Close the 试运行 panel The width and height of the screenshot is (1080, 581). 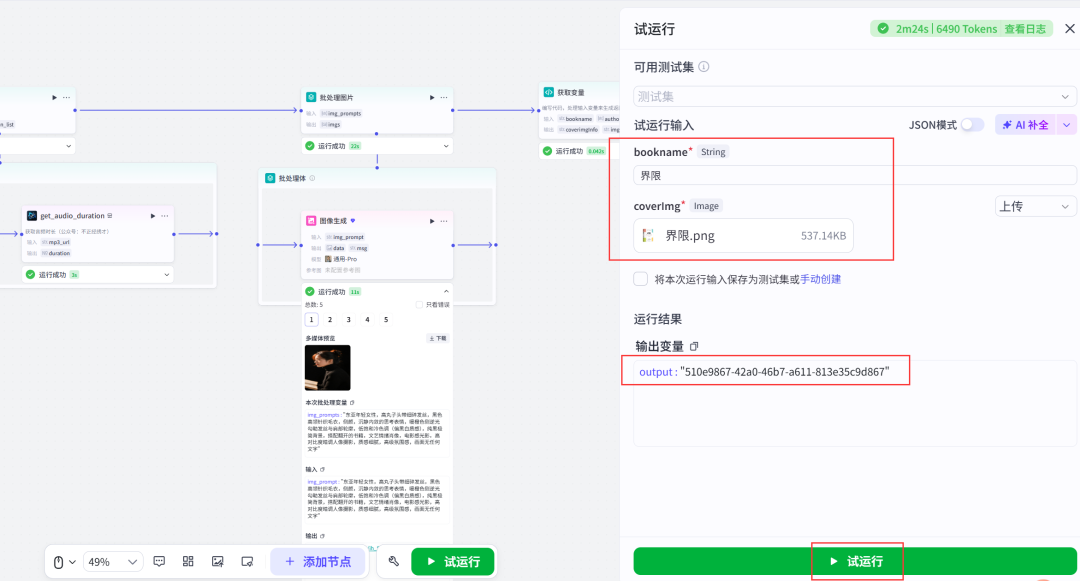point(1069,29)
